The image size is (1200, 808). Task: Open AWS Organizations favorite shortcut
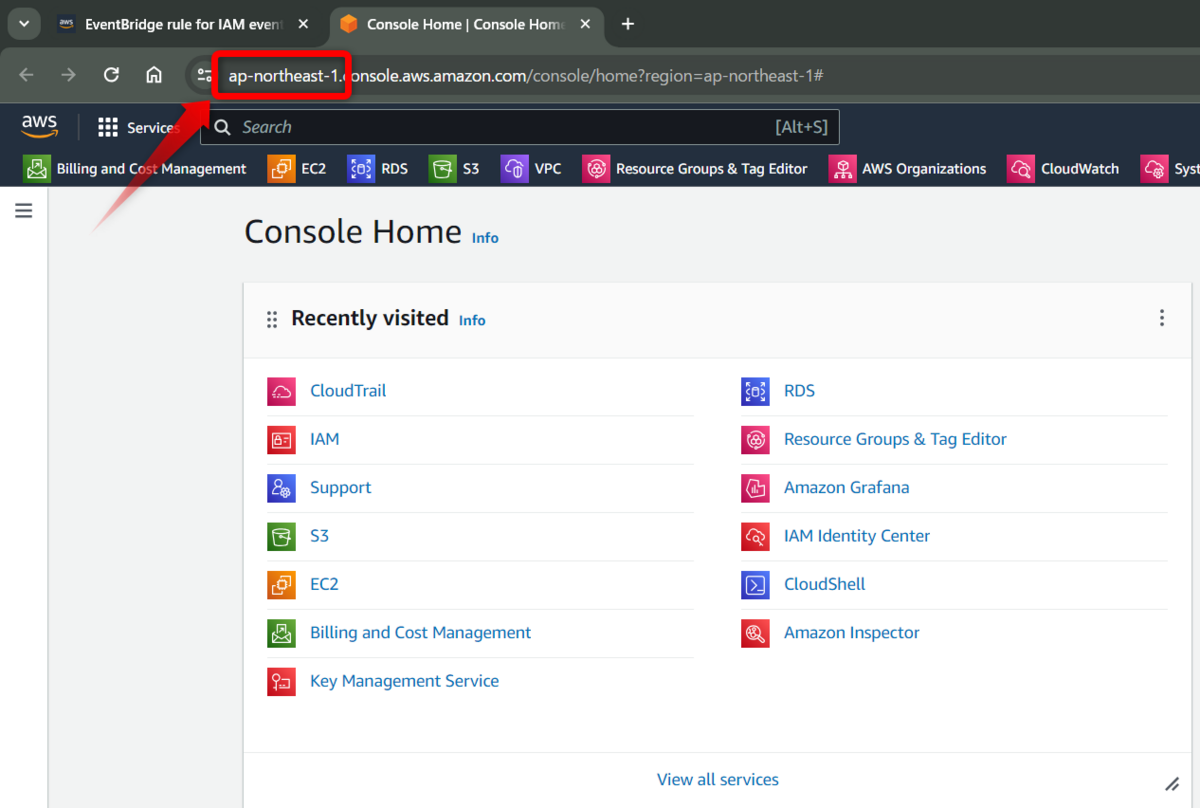[x=908, y=169]
